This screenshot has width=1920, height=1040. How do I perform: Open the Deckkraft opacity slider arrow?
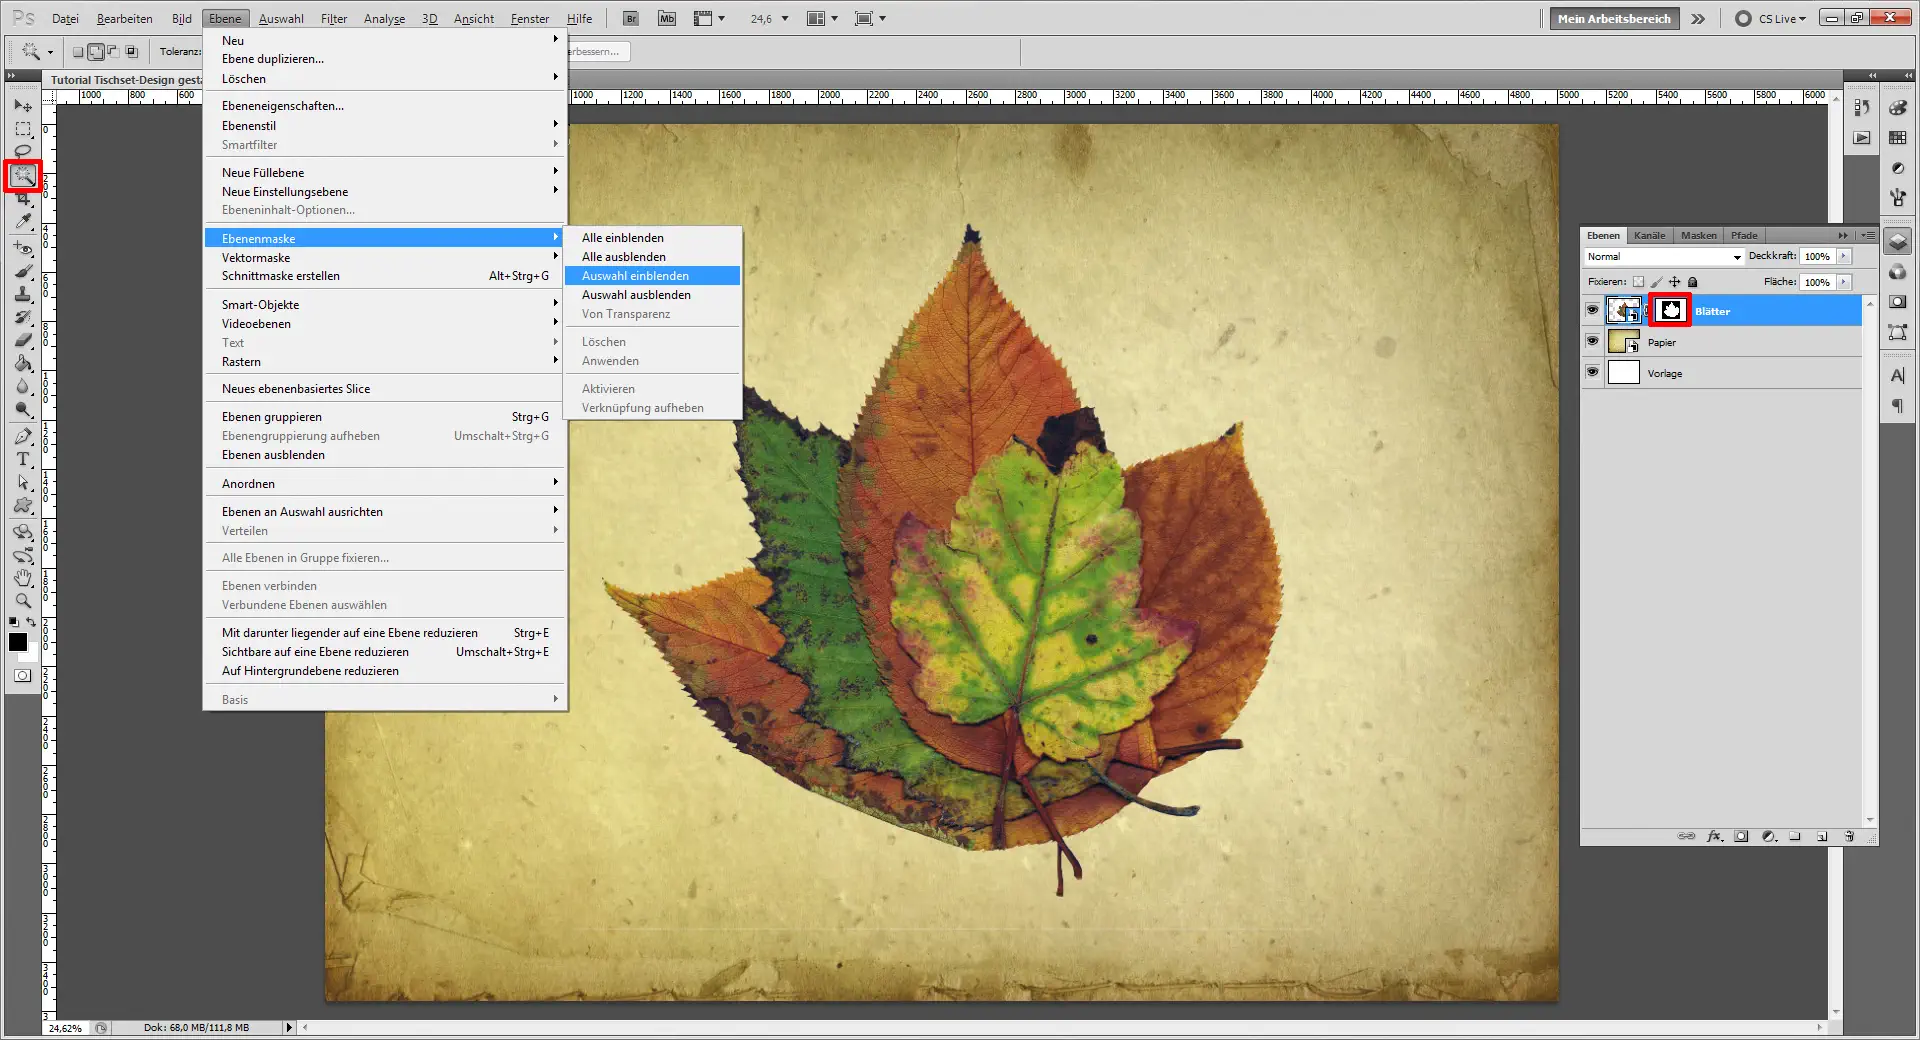[1844, 257]
